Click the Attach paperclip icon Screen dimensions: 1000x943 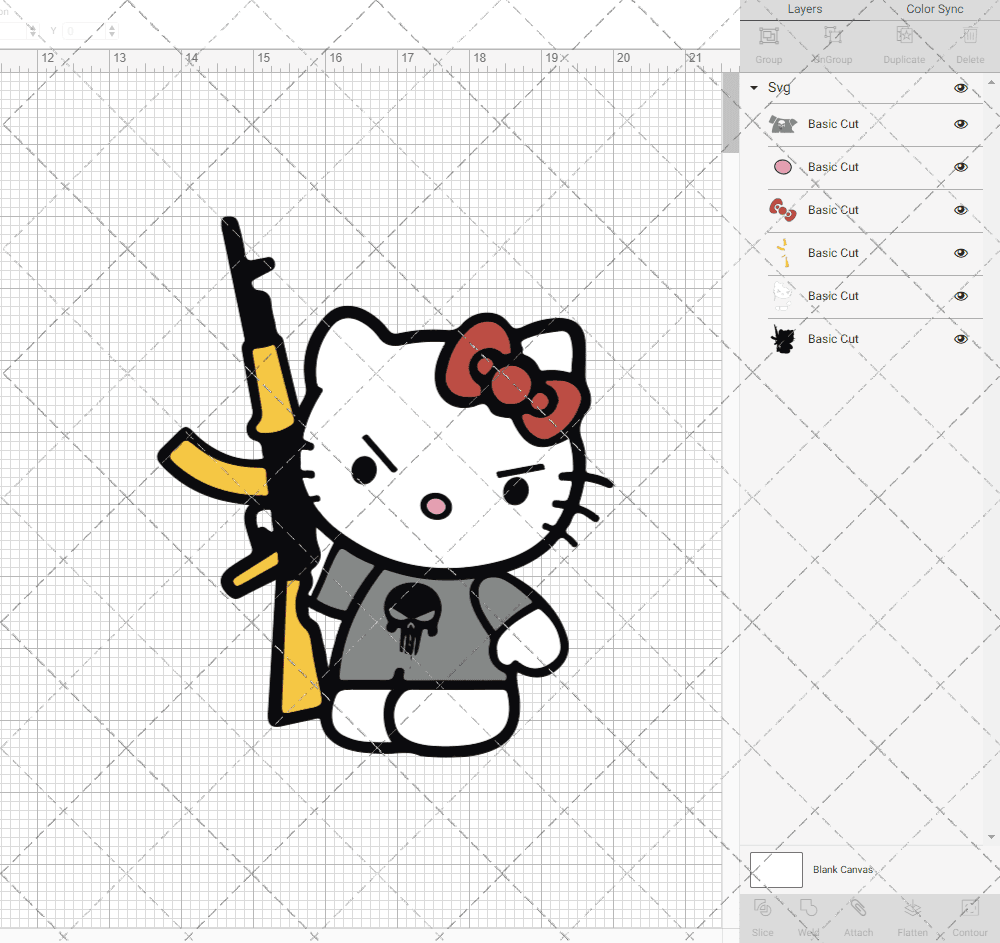click(858, 908)
